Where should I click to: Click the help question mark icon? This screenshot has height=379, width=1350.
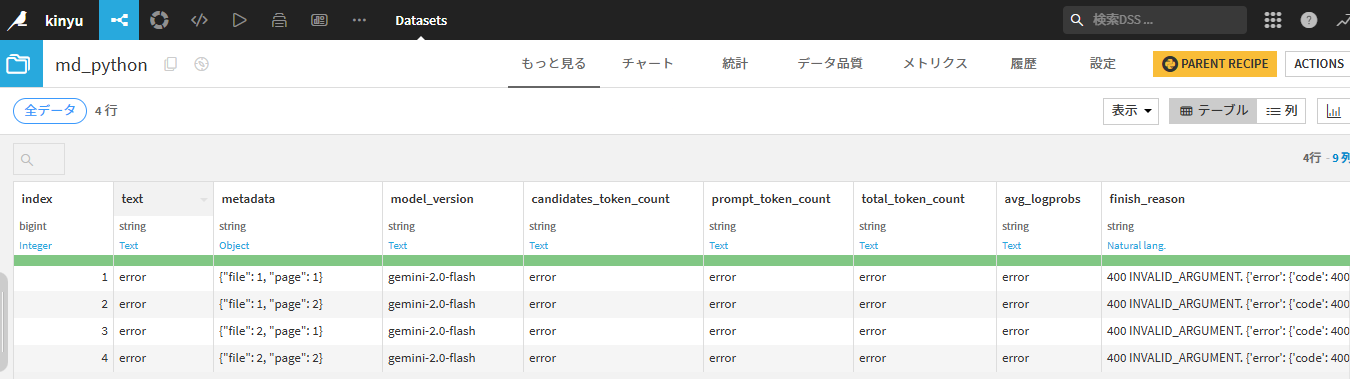1309,20
